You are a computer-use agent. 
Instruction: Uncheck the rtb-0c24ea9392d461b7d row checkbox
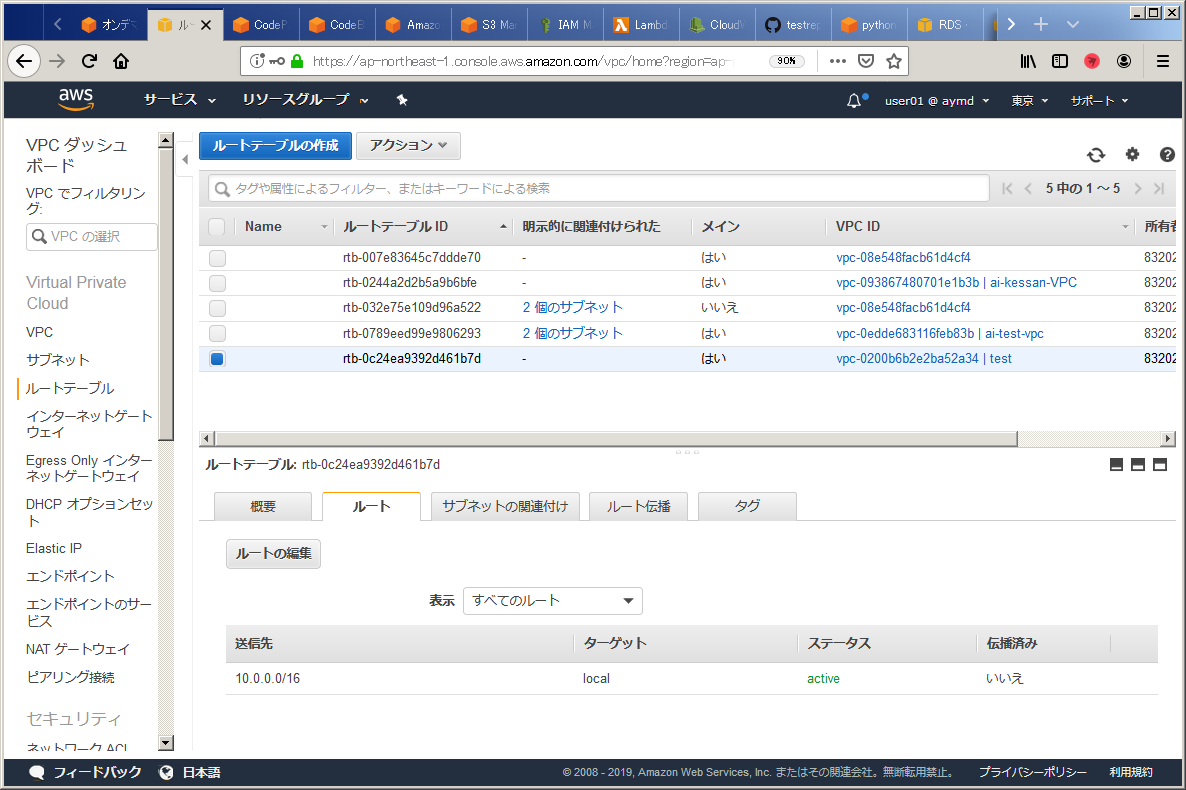[x=217, y=359]
